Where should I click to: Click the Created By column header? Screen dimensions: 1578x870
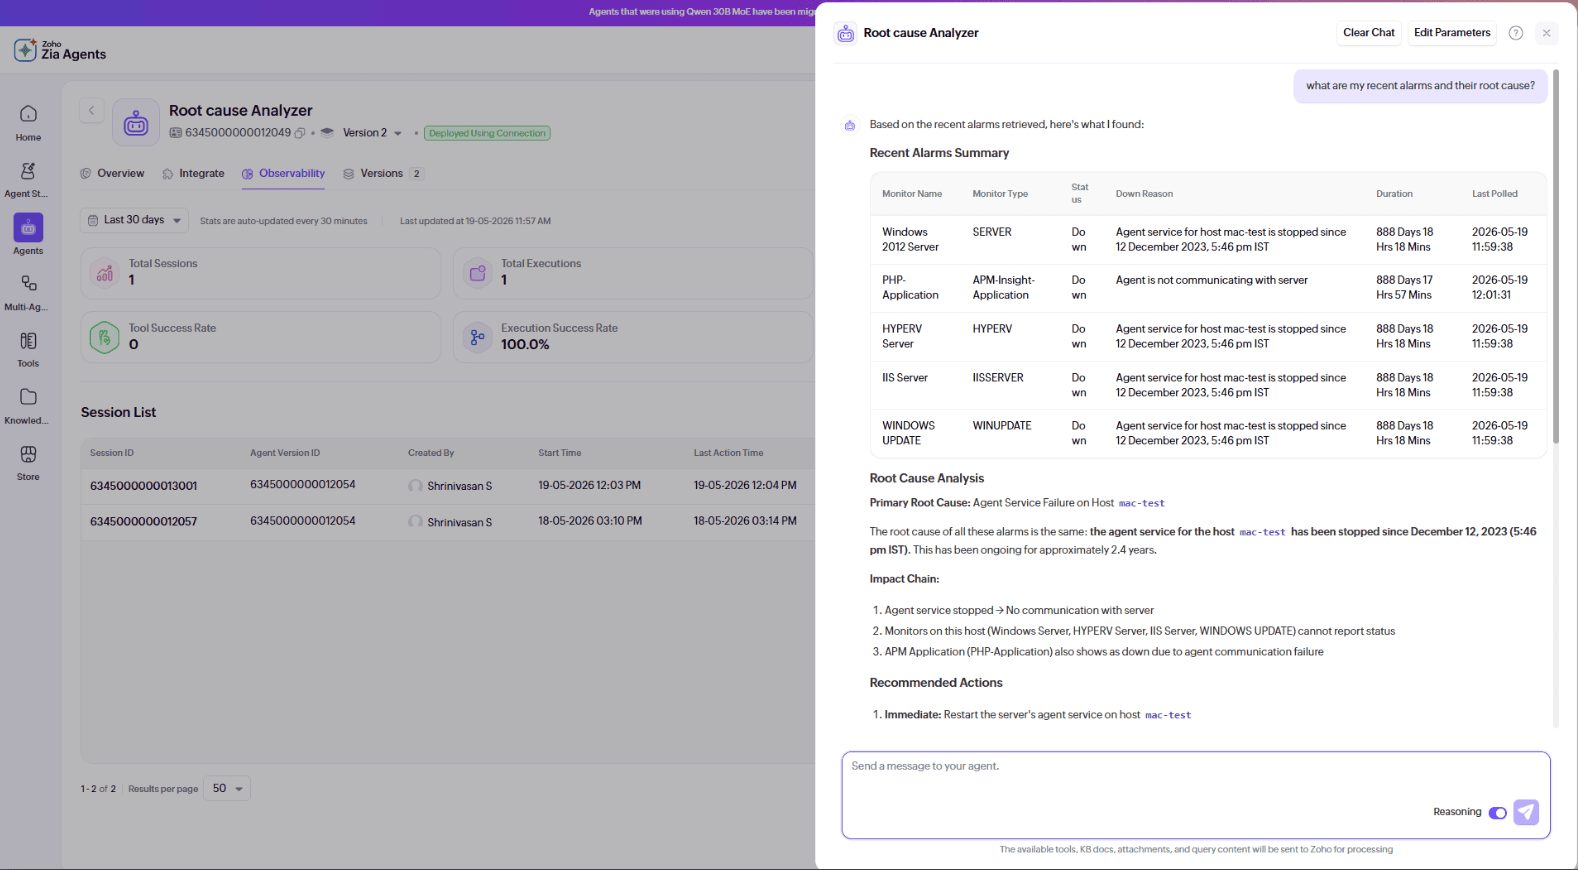(x=431, y=453)
